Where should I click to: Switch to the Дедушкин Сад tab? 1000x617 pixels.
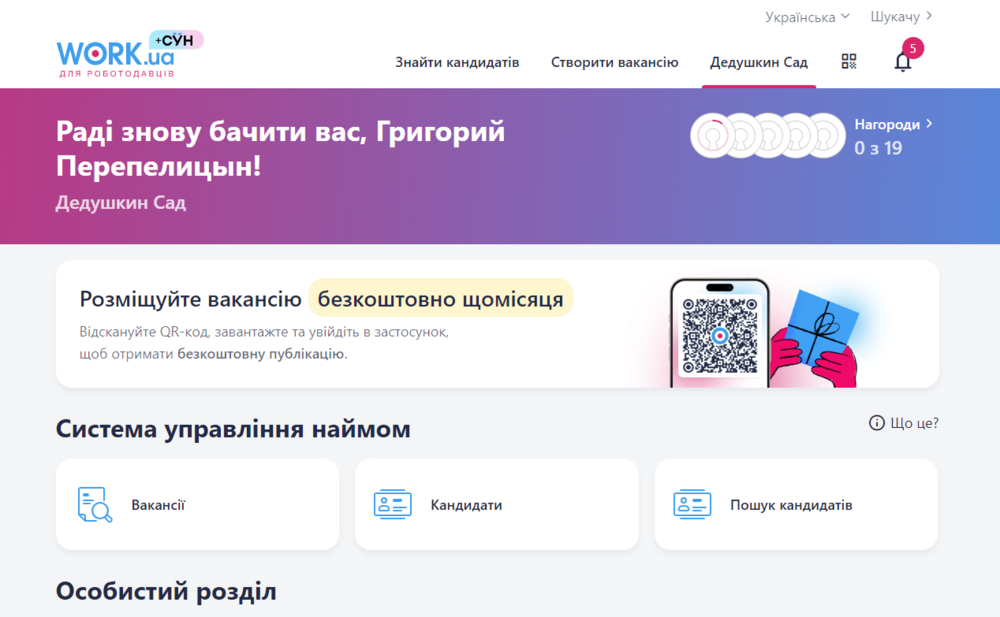759,61
